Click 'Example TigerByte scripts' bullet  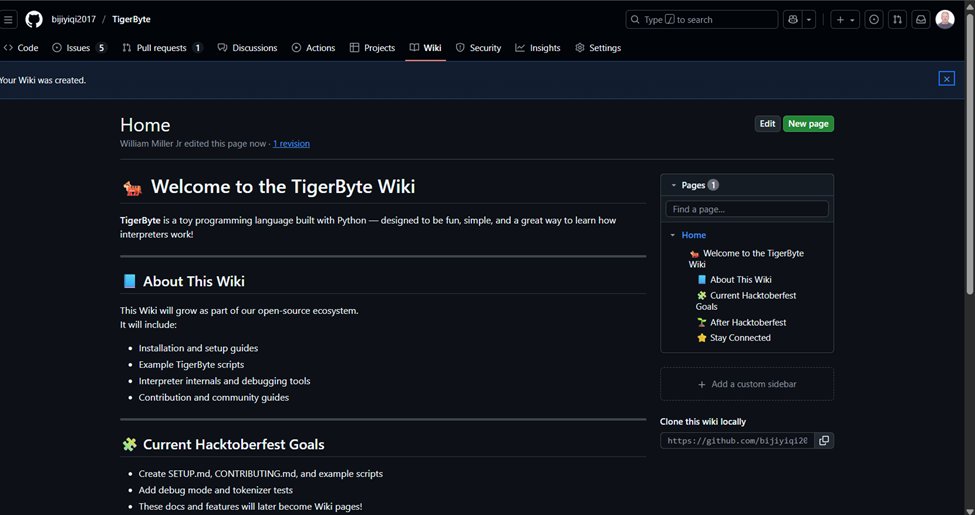tap(192, 364)
